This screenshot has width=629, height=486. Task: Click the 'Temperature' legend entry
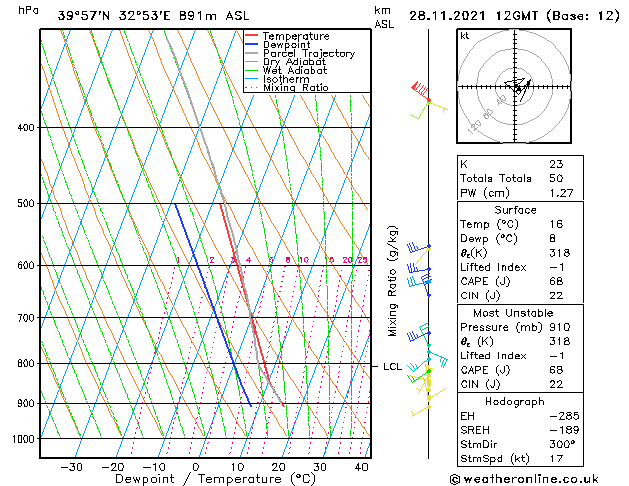coord(296,36)
